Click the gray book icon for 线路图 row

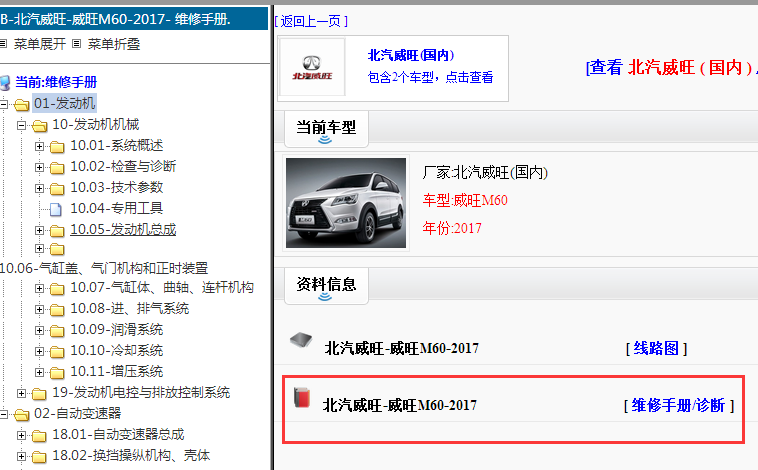point(301,340)
